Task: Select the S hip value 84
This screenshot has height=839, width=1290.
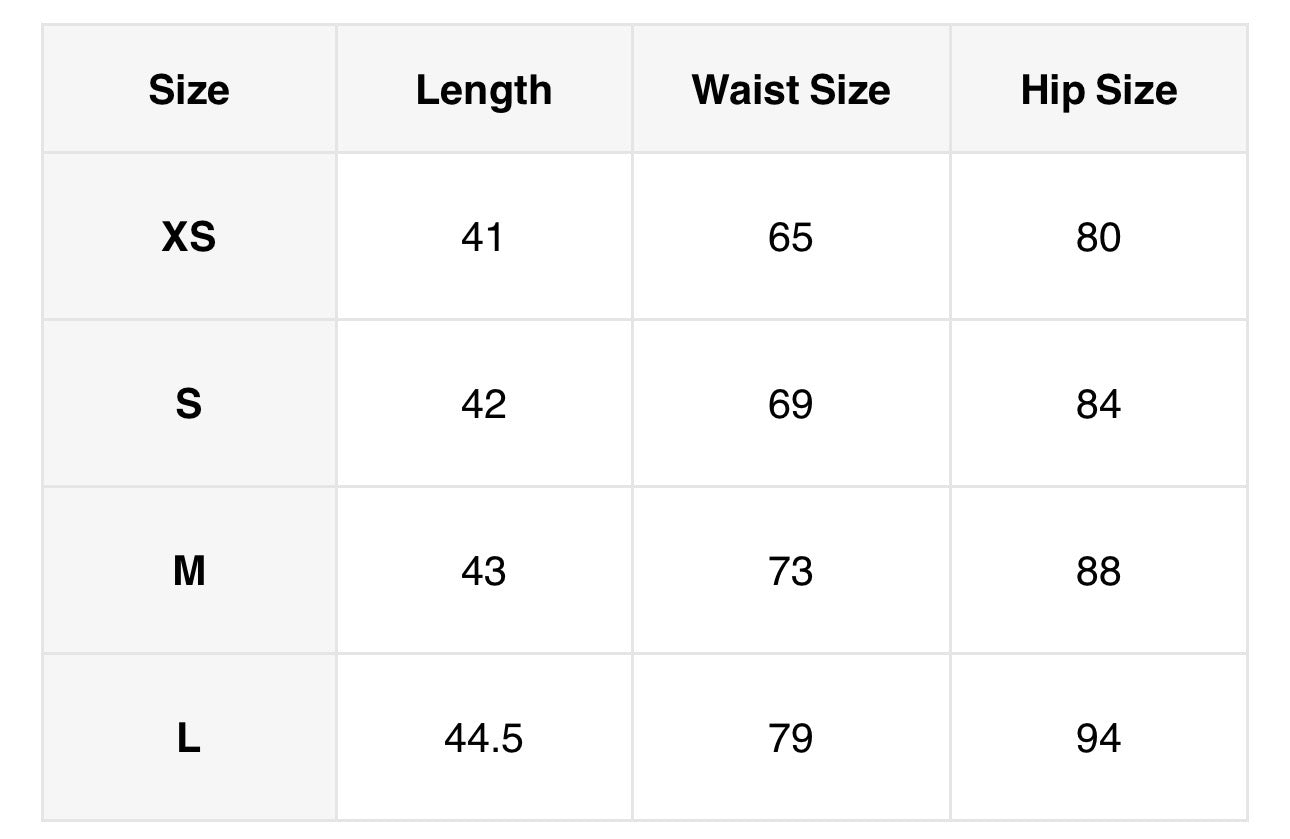Action: coord(1099,405)
